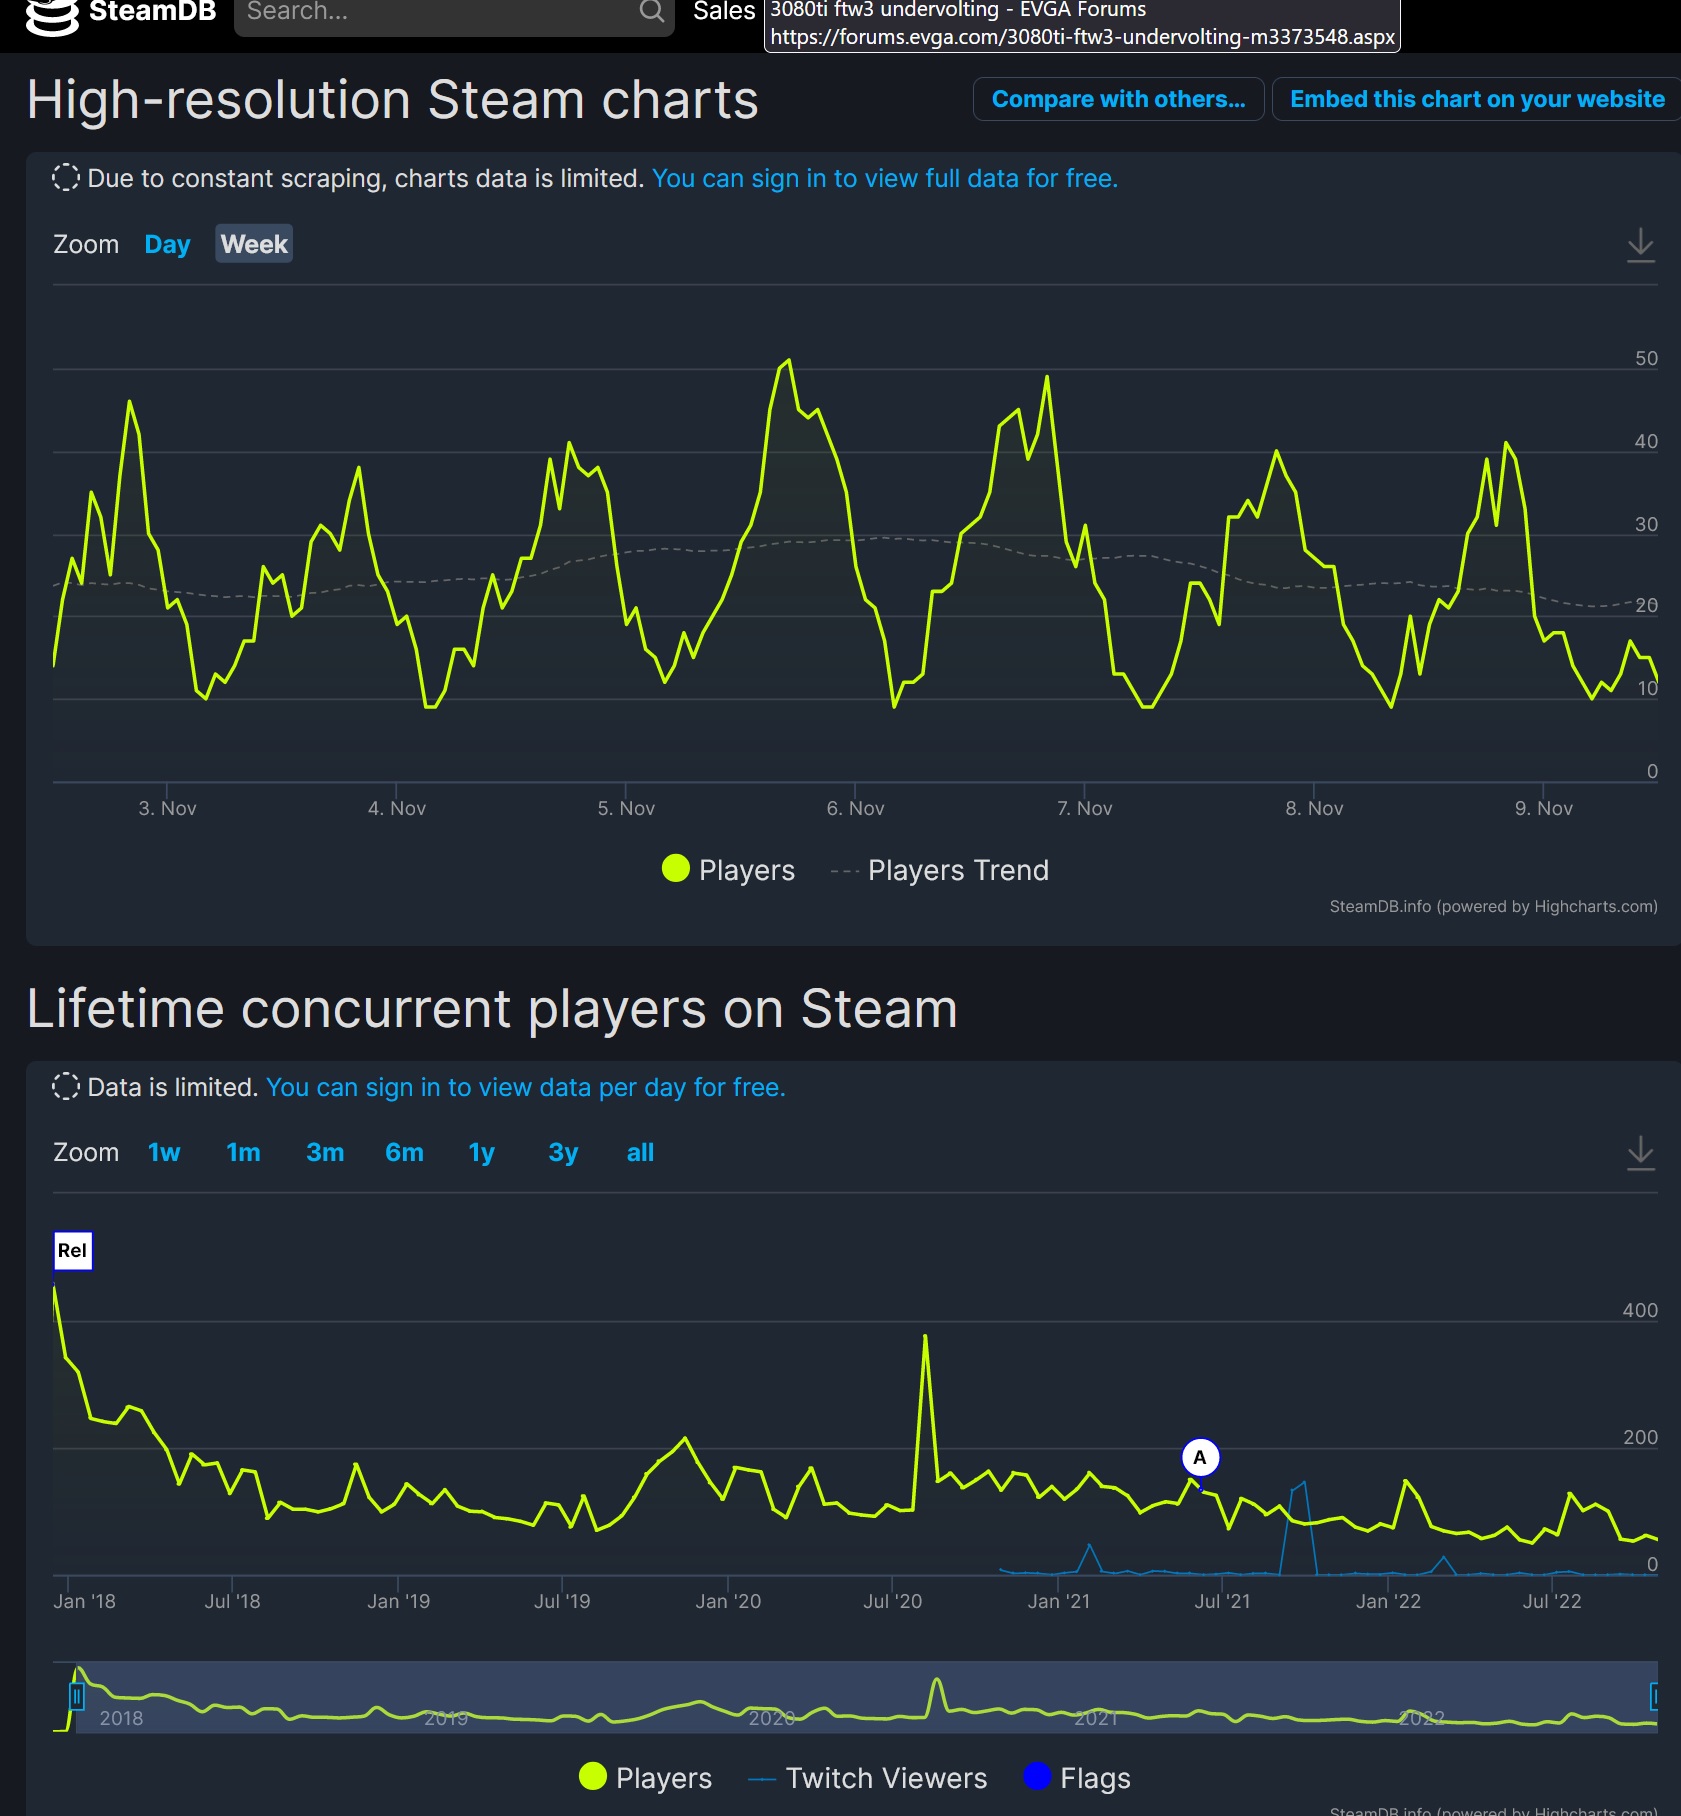Click the Rel release flag marker
The image size is (1681, 1816).
(73, 1250)
